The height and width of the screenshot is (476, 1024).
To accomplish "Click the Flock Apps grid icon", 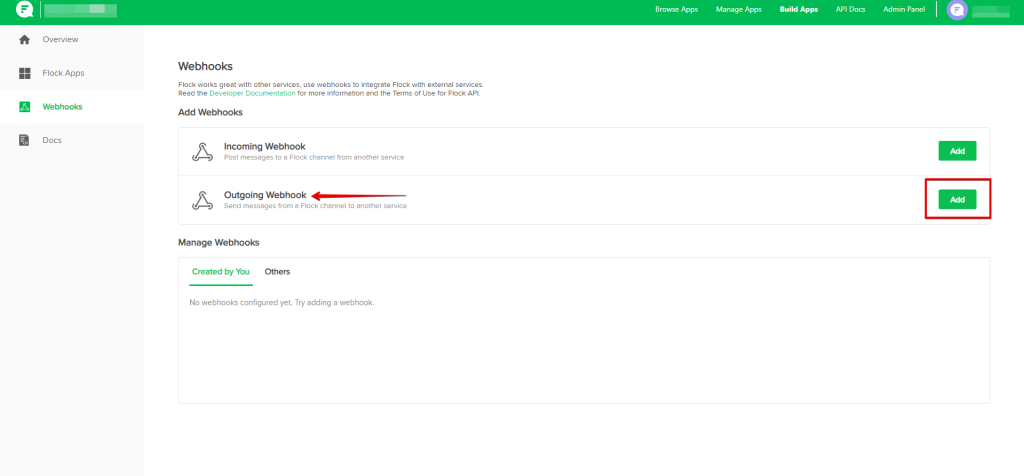I will click(24, 73).
